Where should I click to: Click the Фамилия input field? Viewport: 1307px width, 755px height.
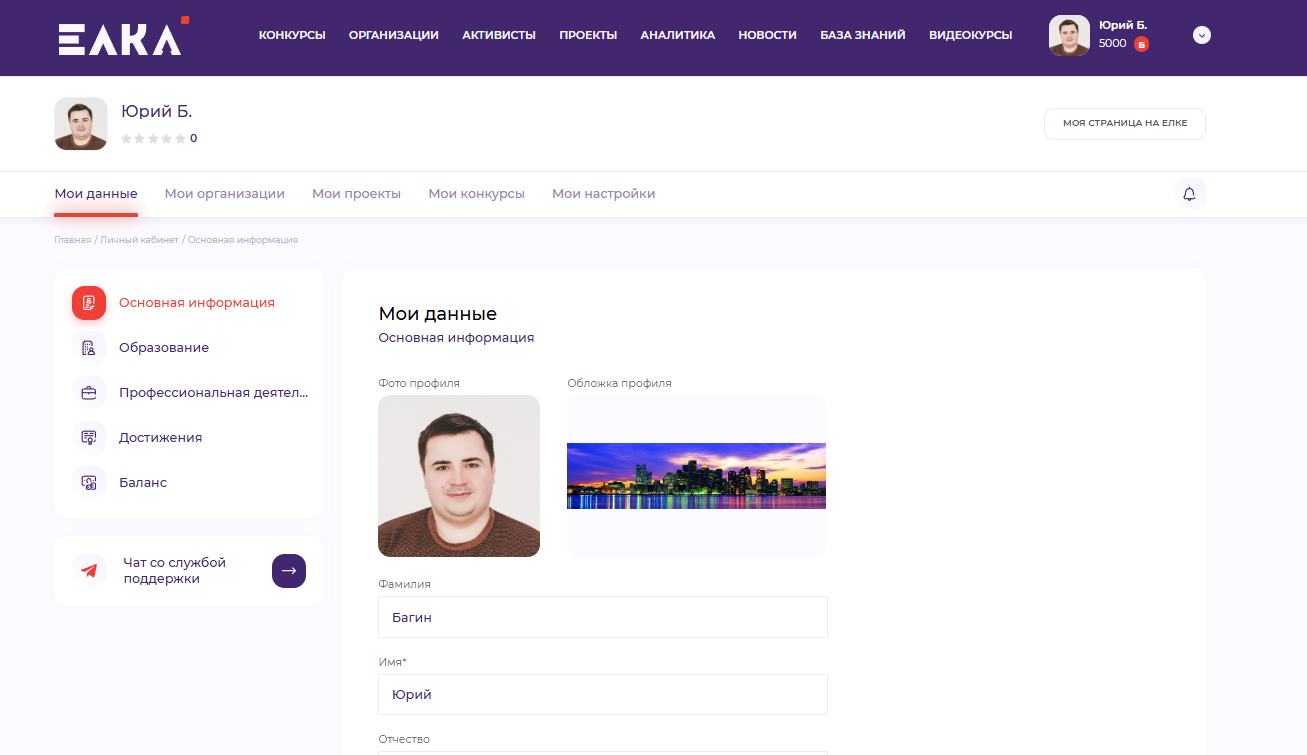pyautogui.click(x=602, y=617)
